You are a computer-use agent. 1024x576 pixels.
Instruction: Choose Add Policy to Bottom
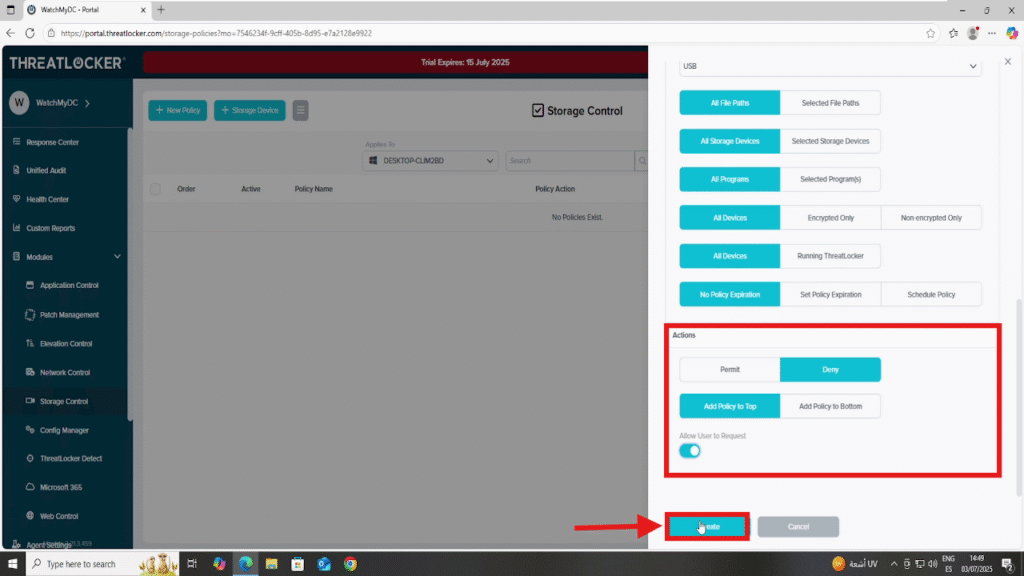click(830, 406)
